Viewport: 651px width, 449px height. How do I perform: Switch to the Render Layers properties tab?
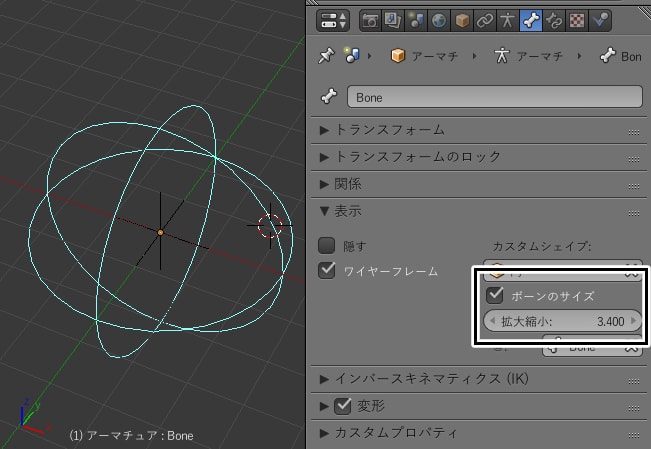pyautogui.click(x=393, y=20)
